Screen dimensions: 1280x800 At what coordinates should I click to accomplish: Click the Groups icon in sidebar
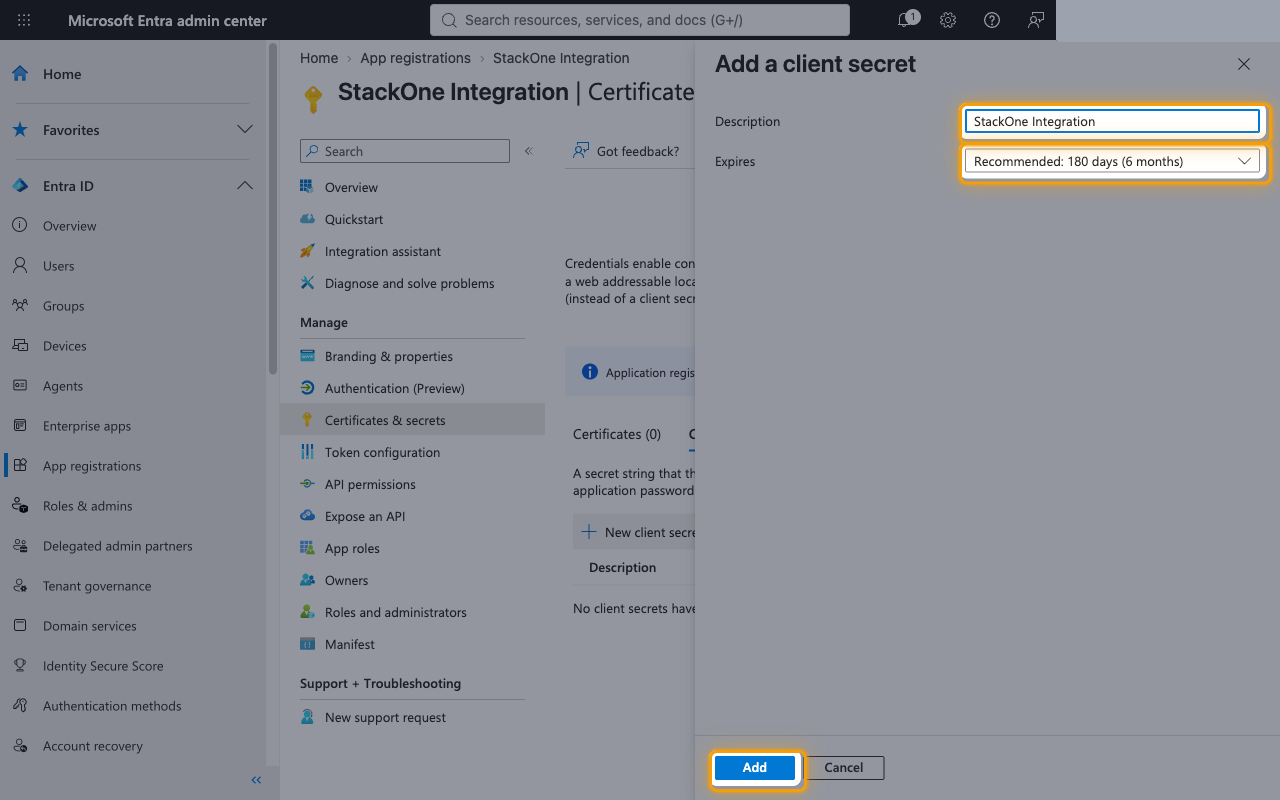click(20, 306)
